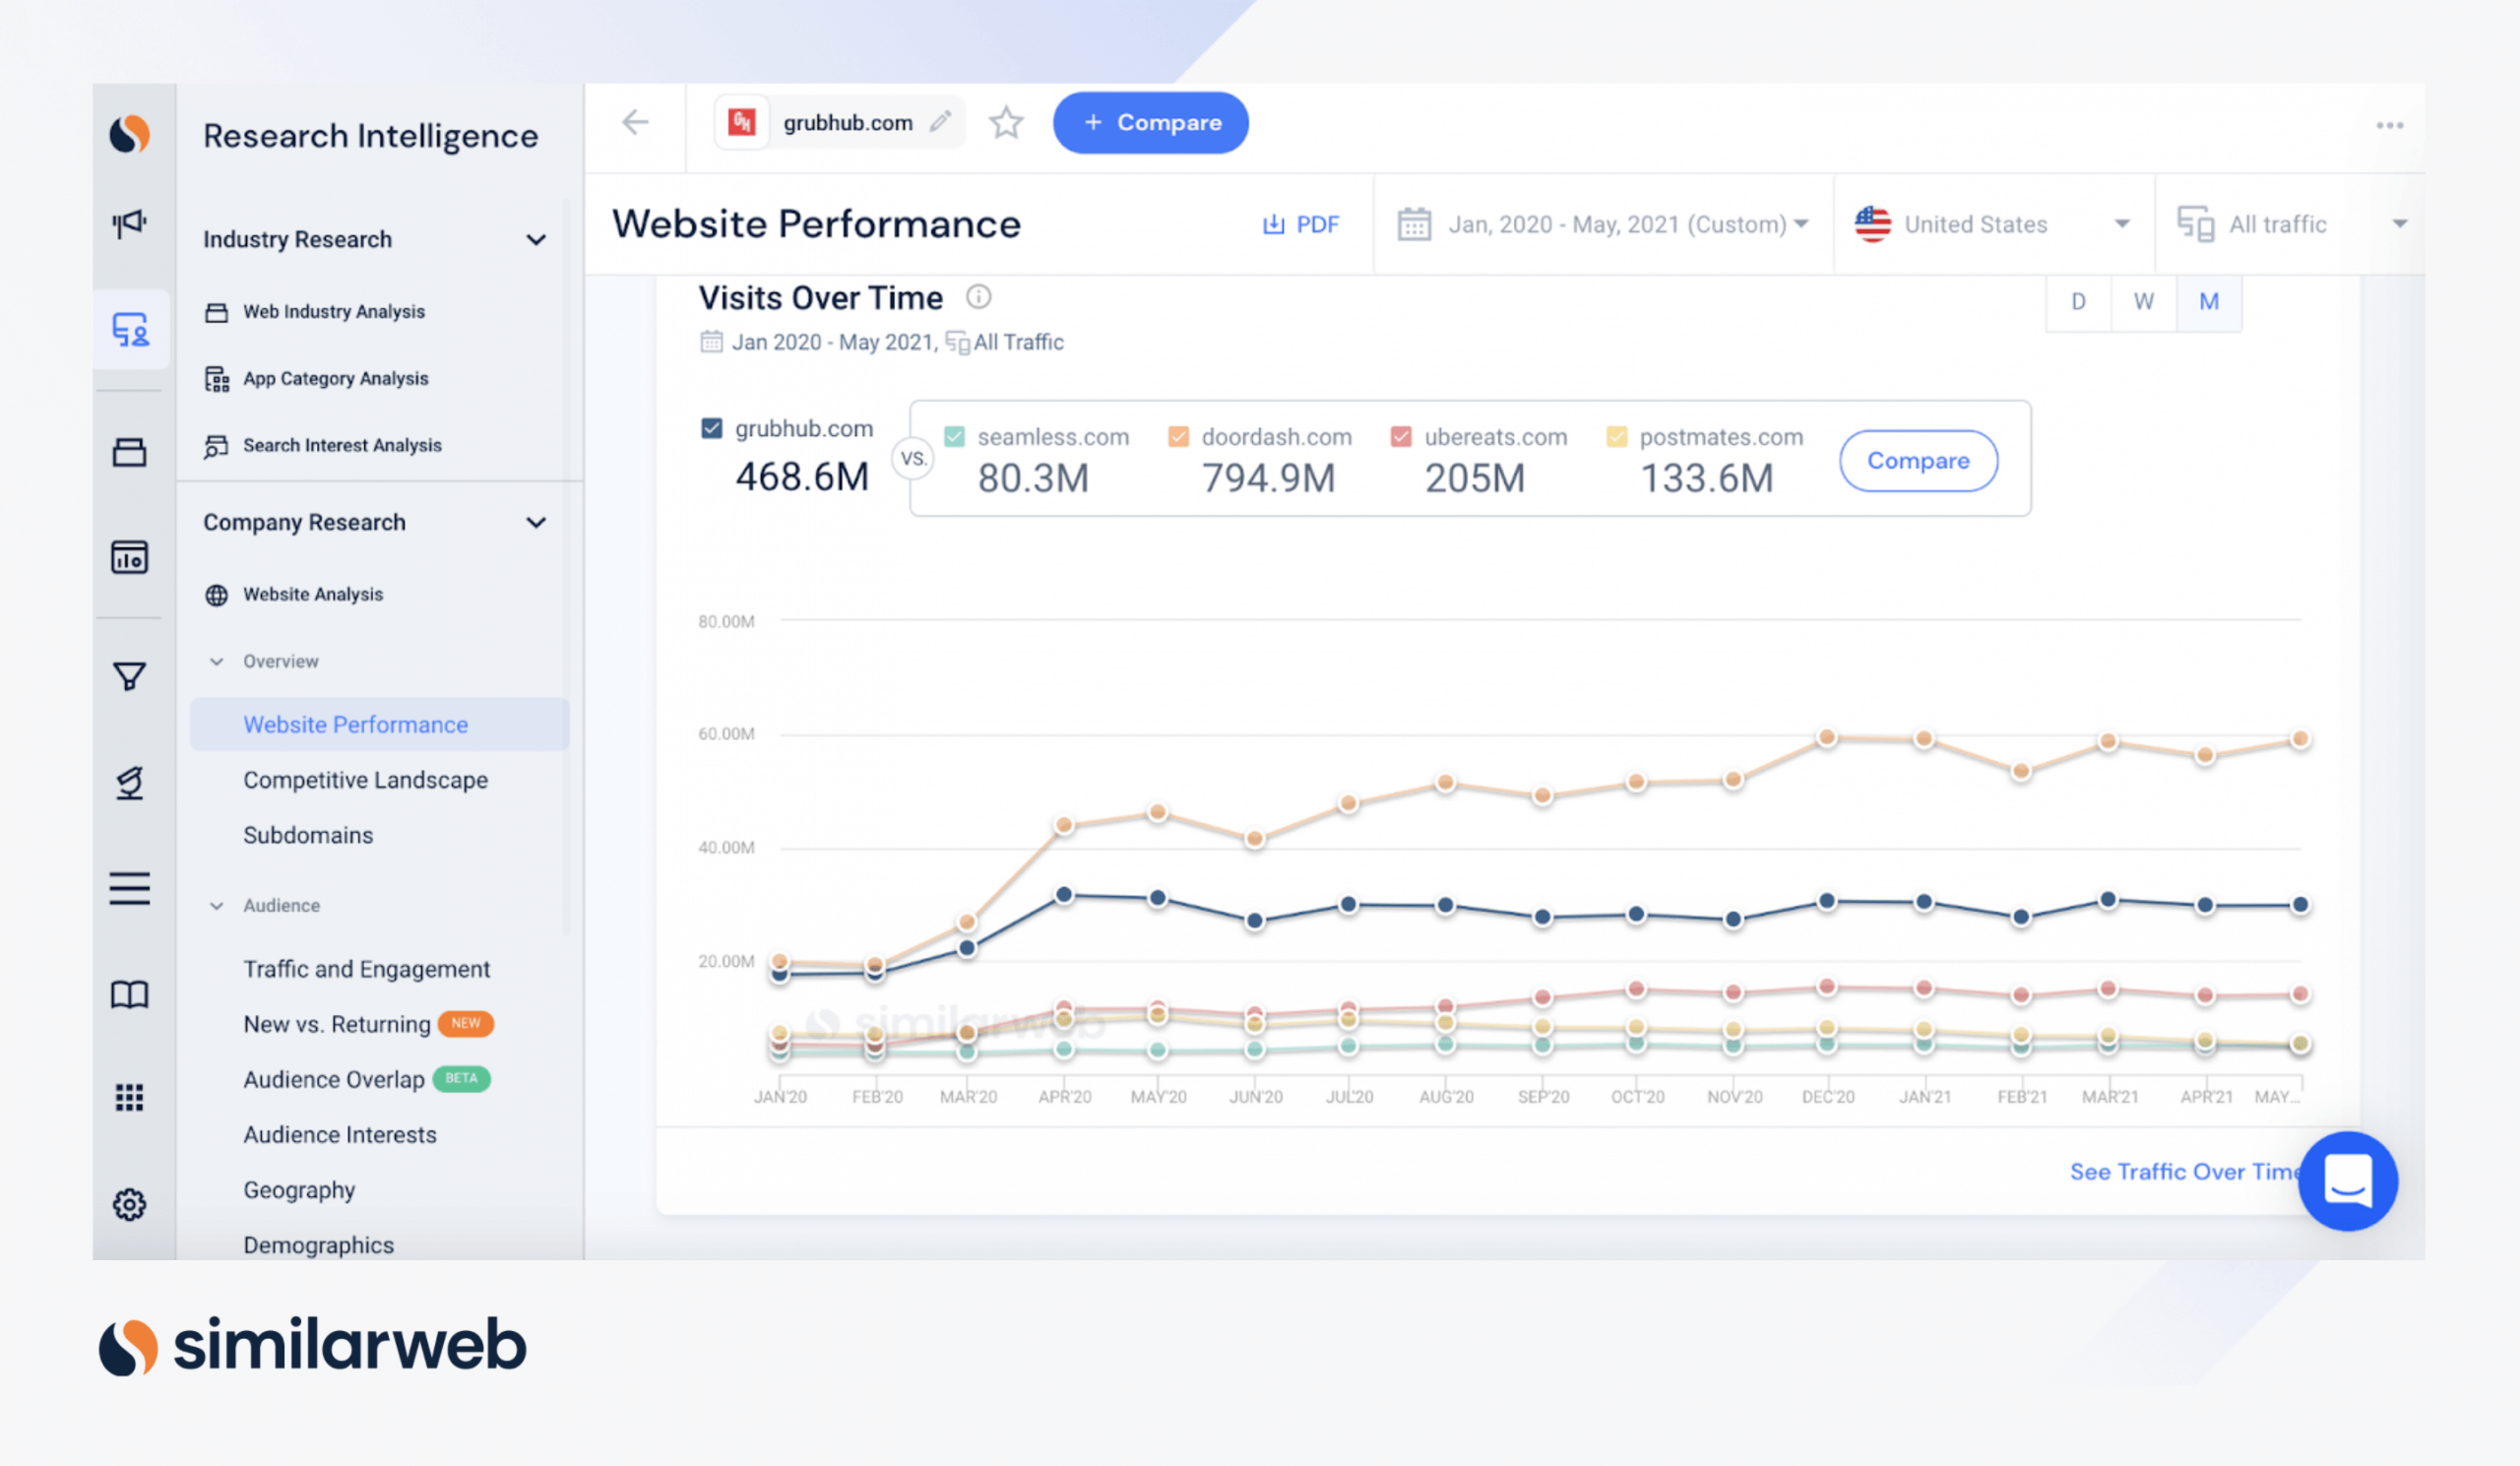2520x1466 pixels.
Task: Click the grubhub APR'20 data point
Action: click(x=1064, y=894)
